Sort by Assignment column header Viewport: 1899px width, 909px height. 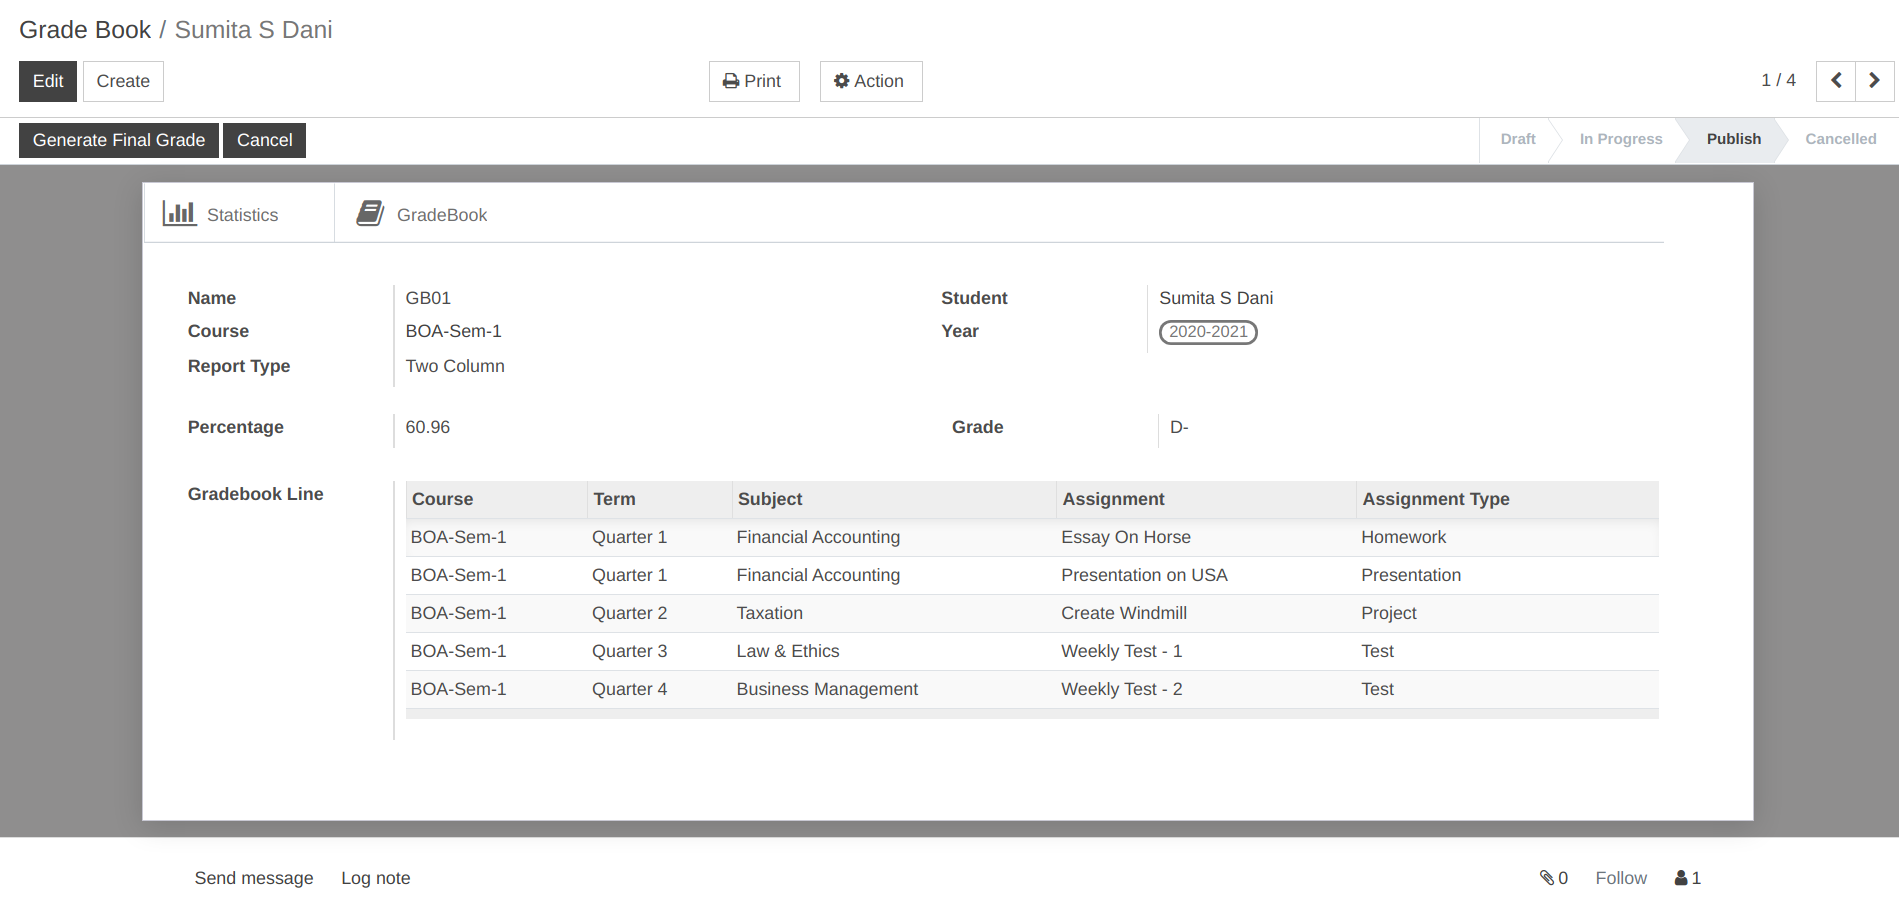1206,499
